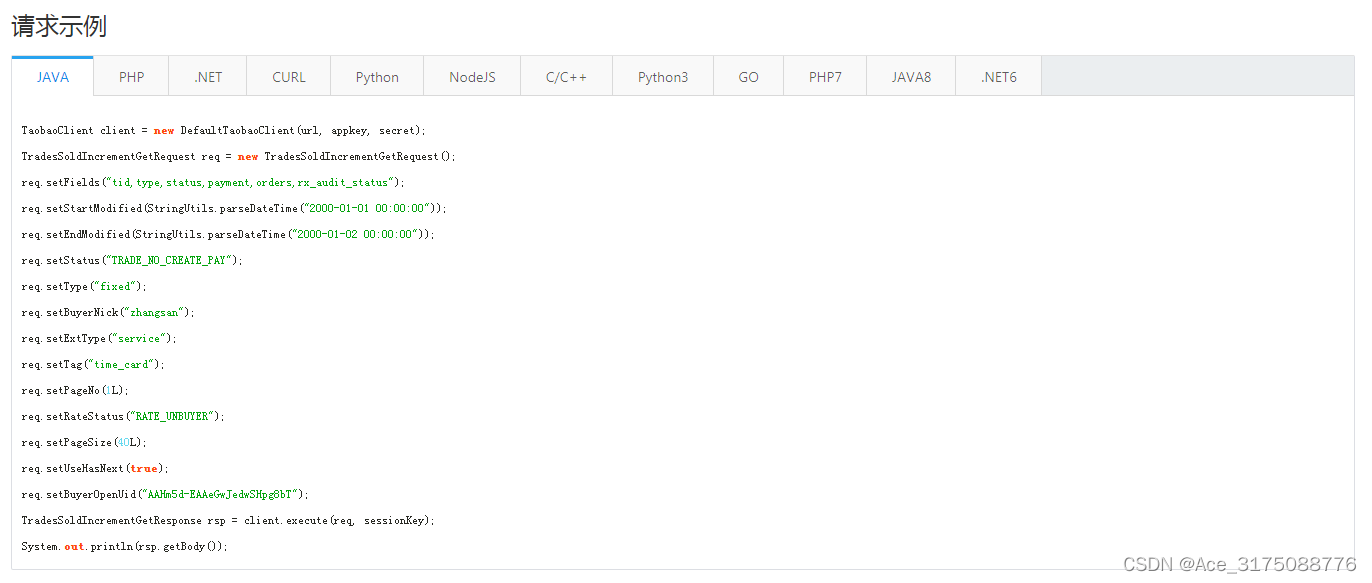Click the req.setTag("time_card") line
1372x583 pixels.
(x=93, y=364)
